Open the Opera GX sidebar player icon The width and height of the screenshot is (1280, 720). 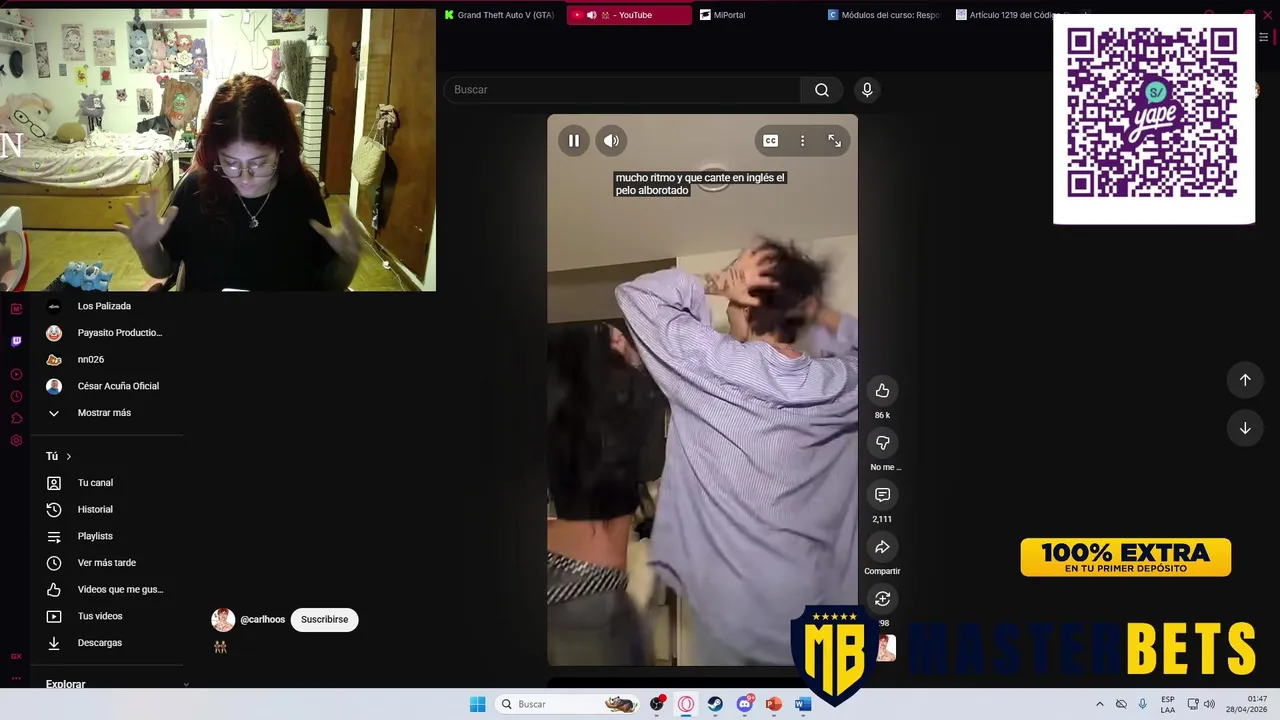16,375
